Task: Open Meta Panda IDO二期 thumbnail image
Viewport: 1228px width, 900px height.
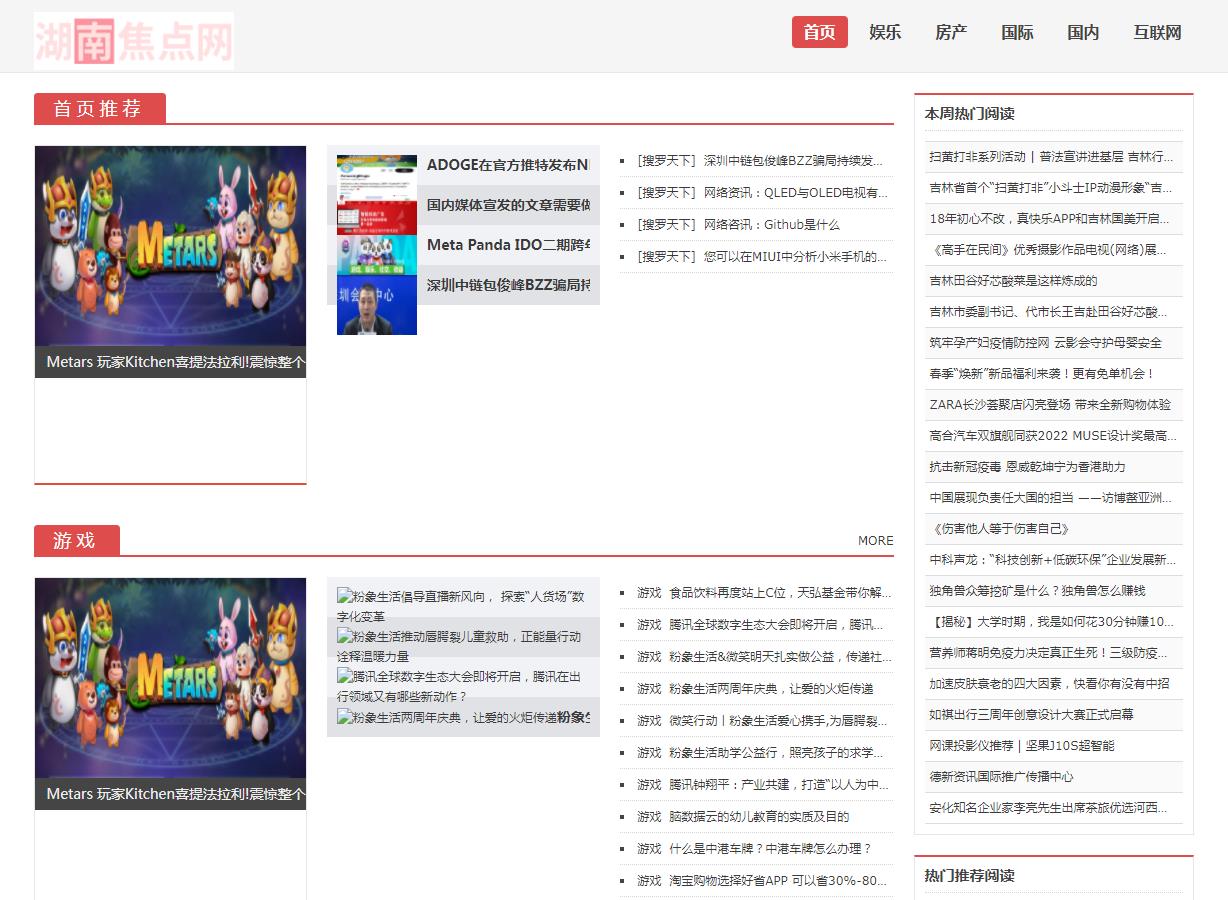Action: tap(377, 255)
